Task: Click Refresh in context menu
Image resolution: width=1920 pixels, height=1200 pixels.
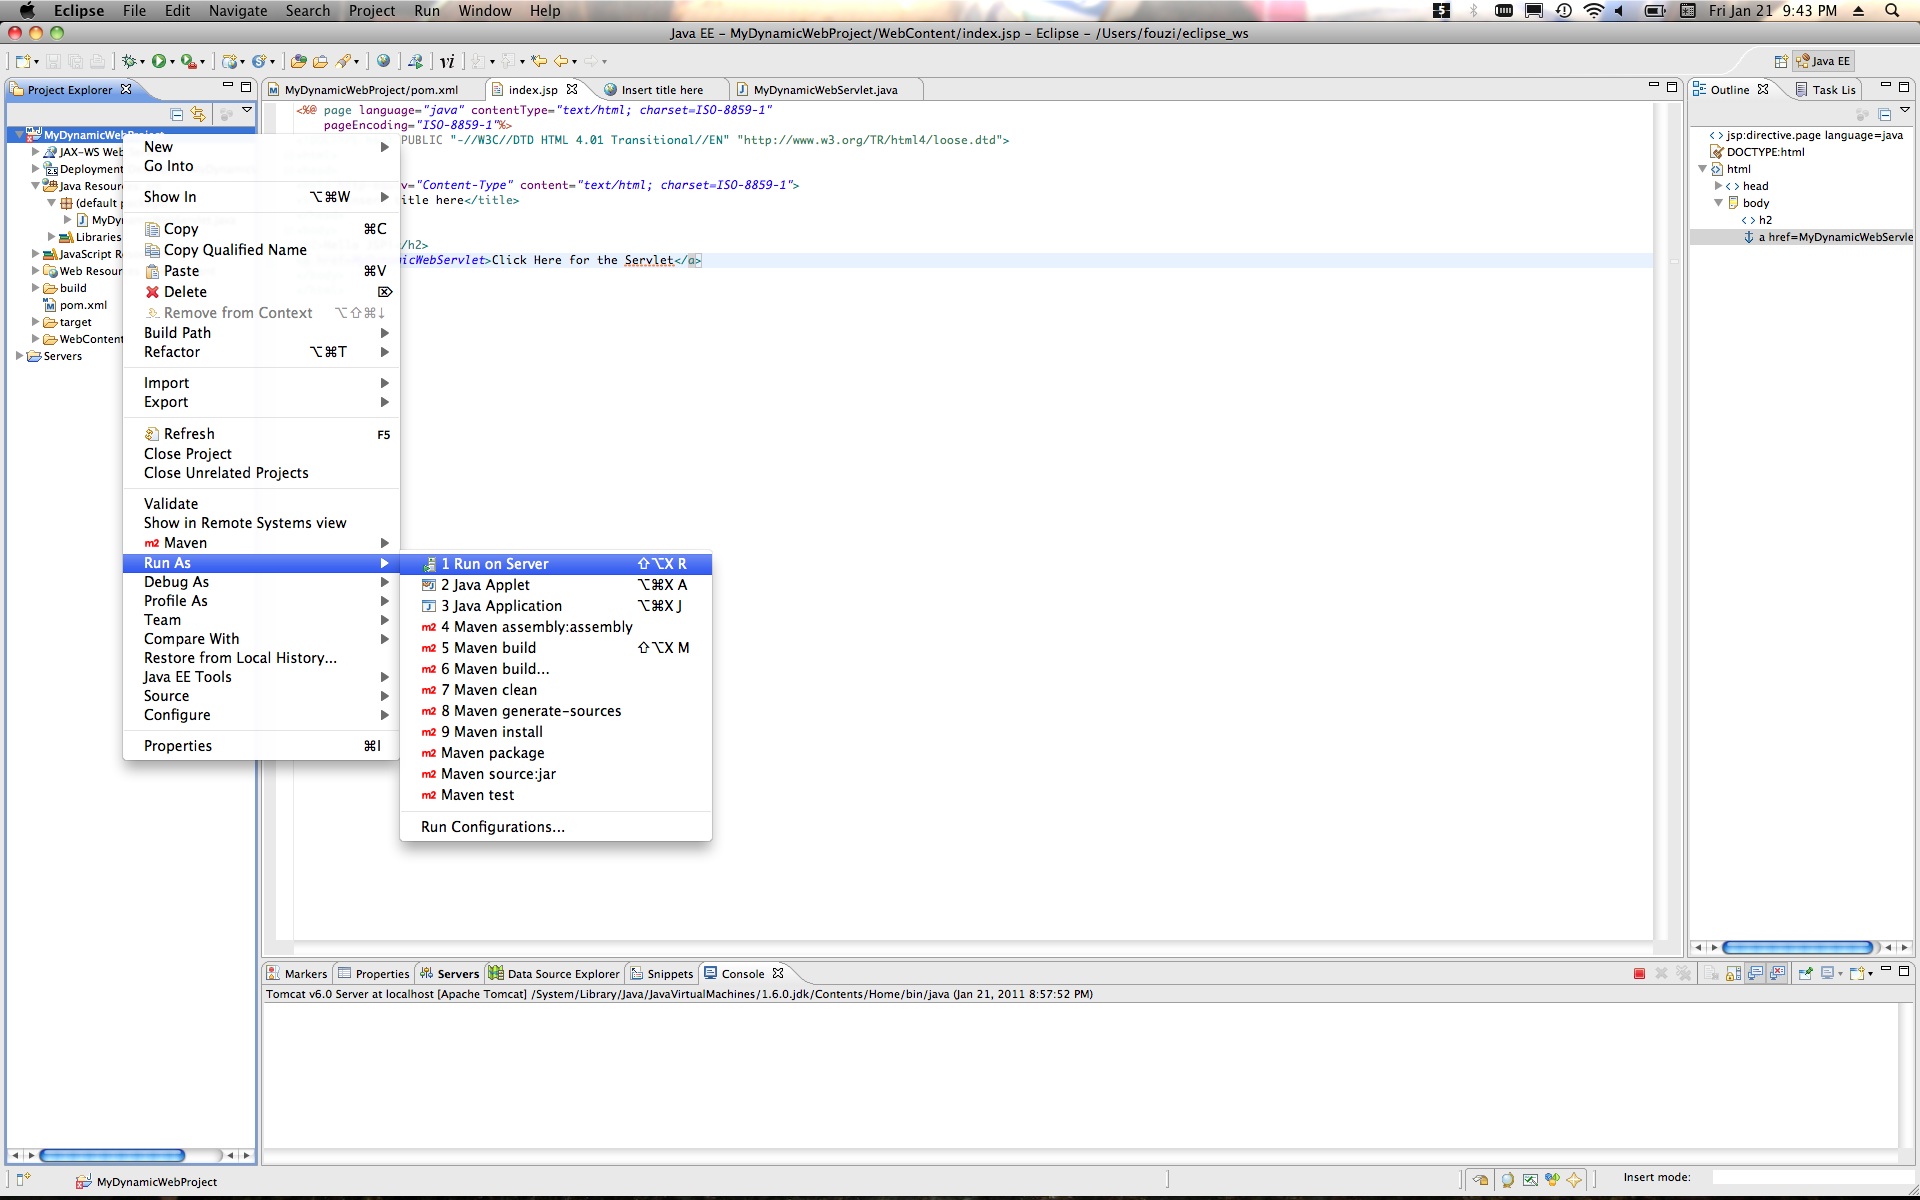Action: click(x=261, y=434)
